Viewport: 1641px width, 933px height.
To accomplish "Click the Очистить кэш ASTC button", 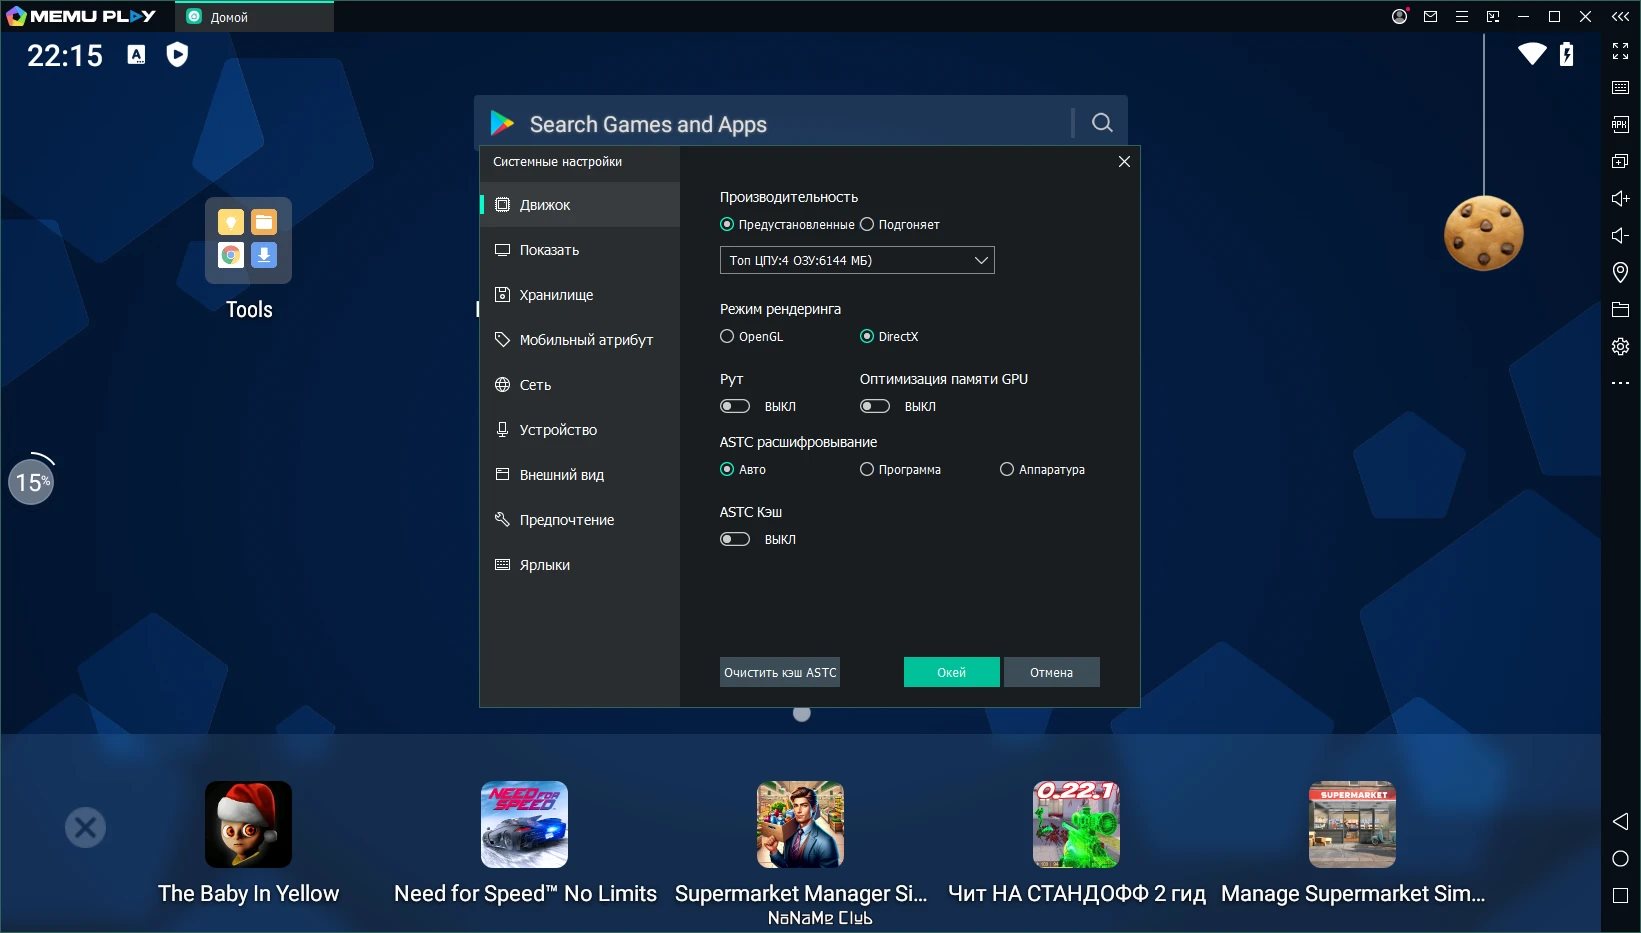I will [x=780, y=672].
